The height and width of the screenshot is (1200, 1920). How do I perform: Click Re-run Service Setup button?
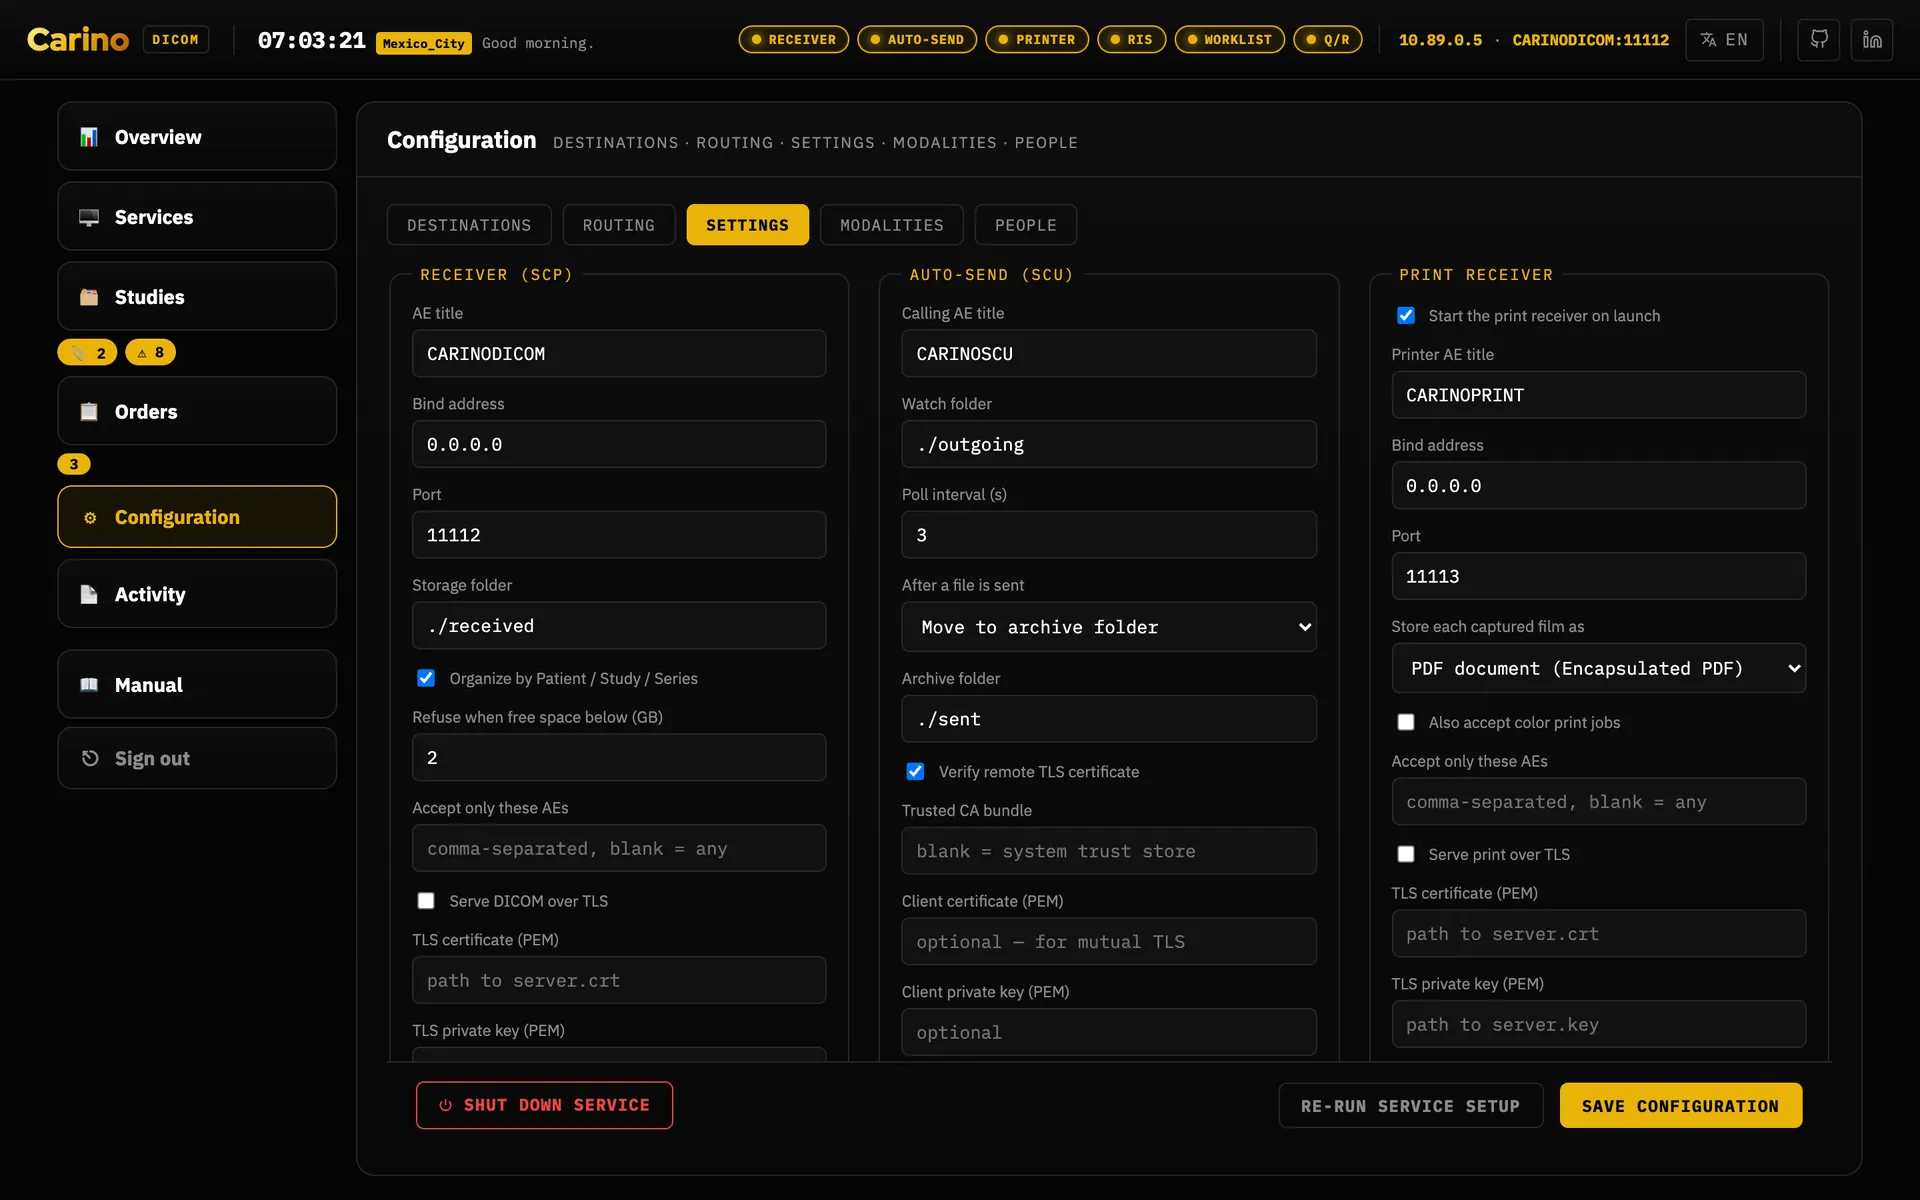(1410, 1106)
